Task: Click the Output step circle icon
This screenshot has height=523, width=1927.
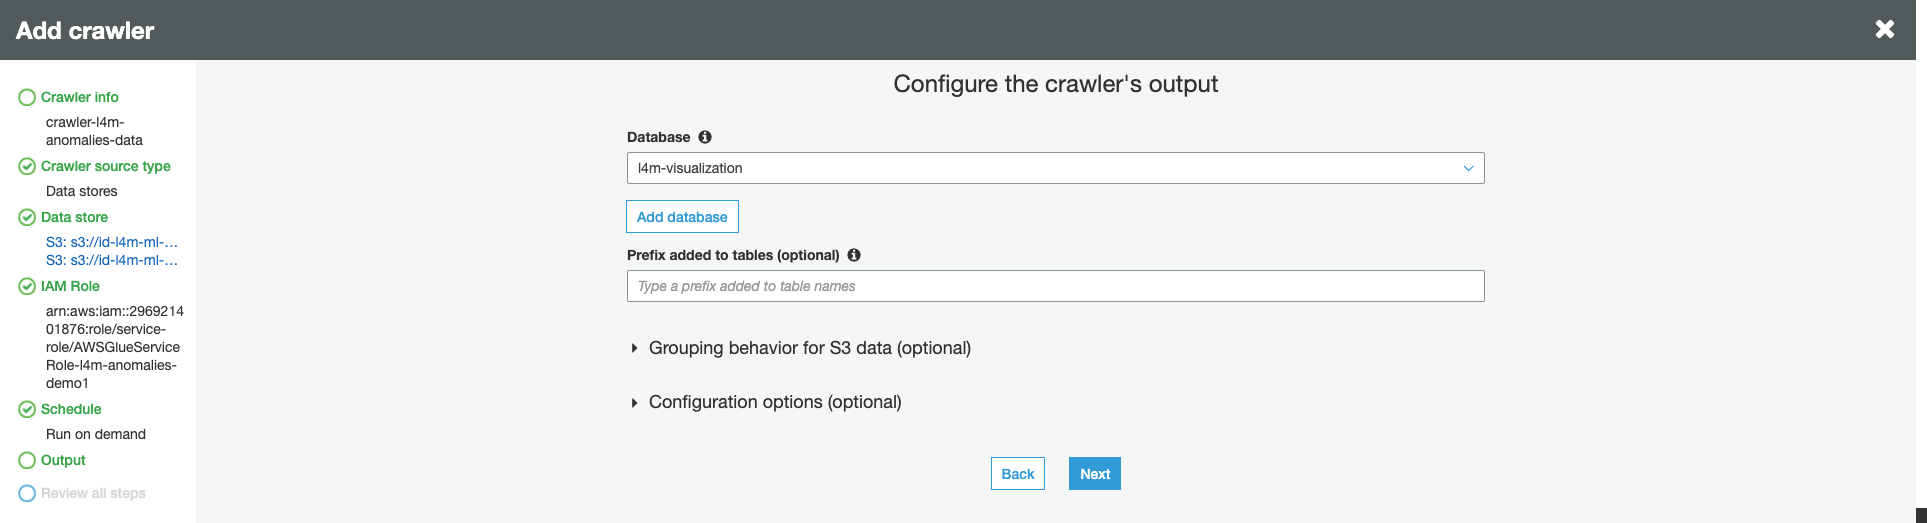Action: coord(27,460)
